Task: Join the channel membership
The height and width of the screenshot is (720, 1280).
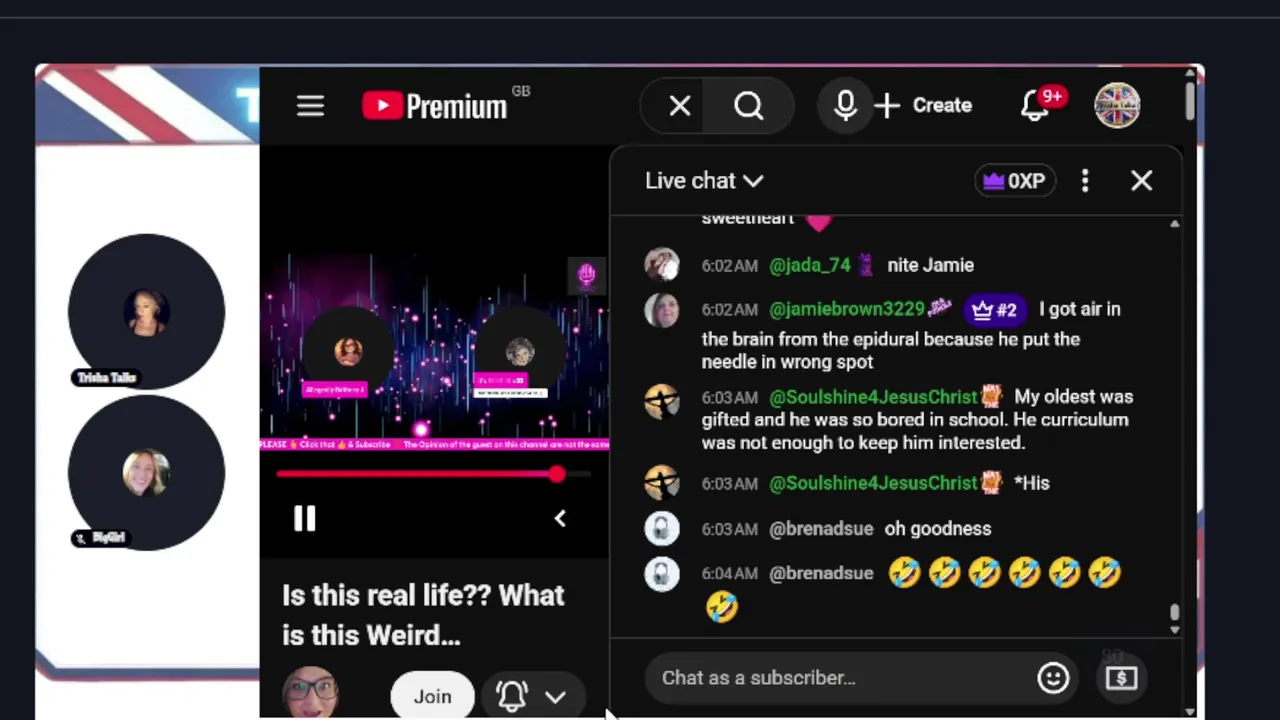Action: coord(432,696)
